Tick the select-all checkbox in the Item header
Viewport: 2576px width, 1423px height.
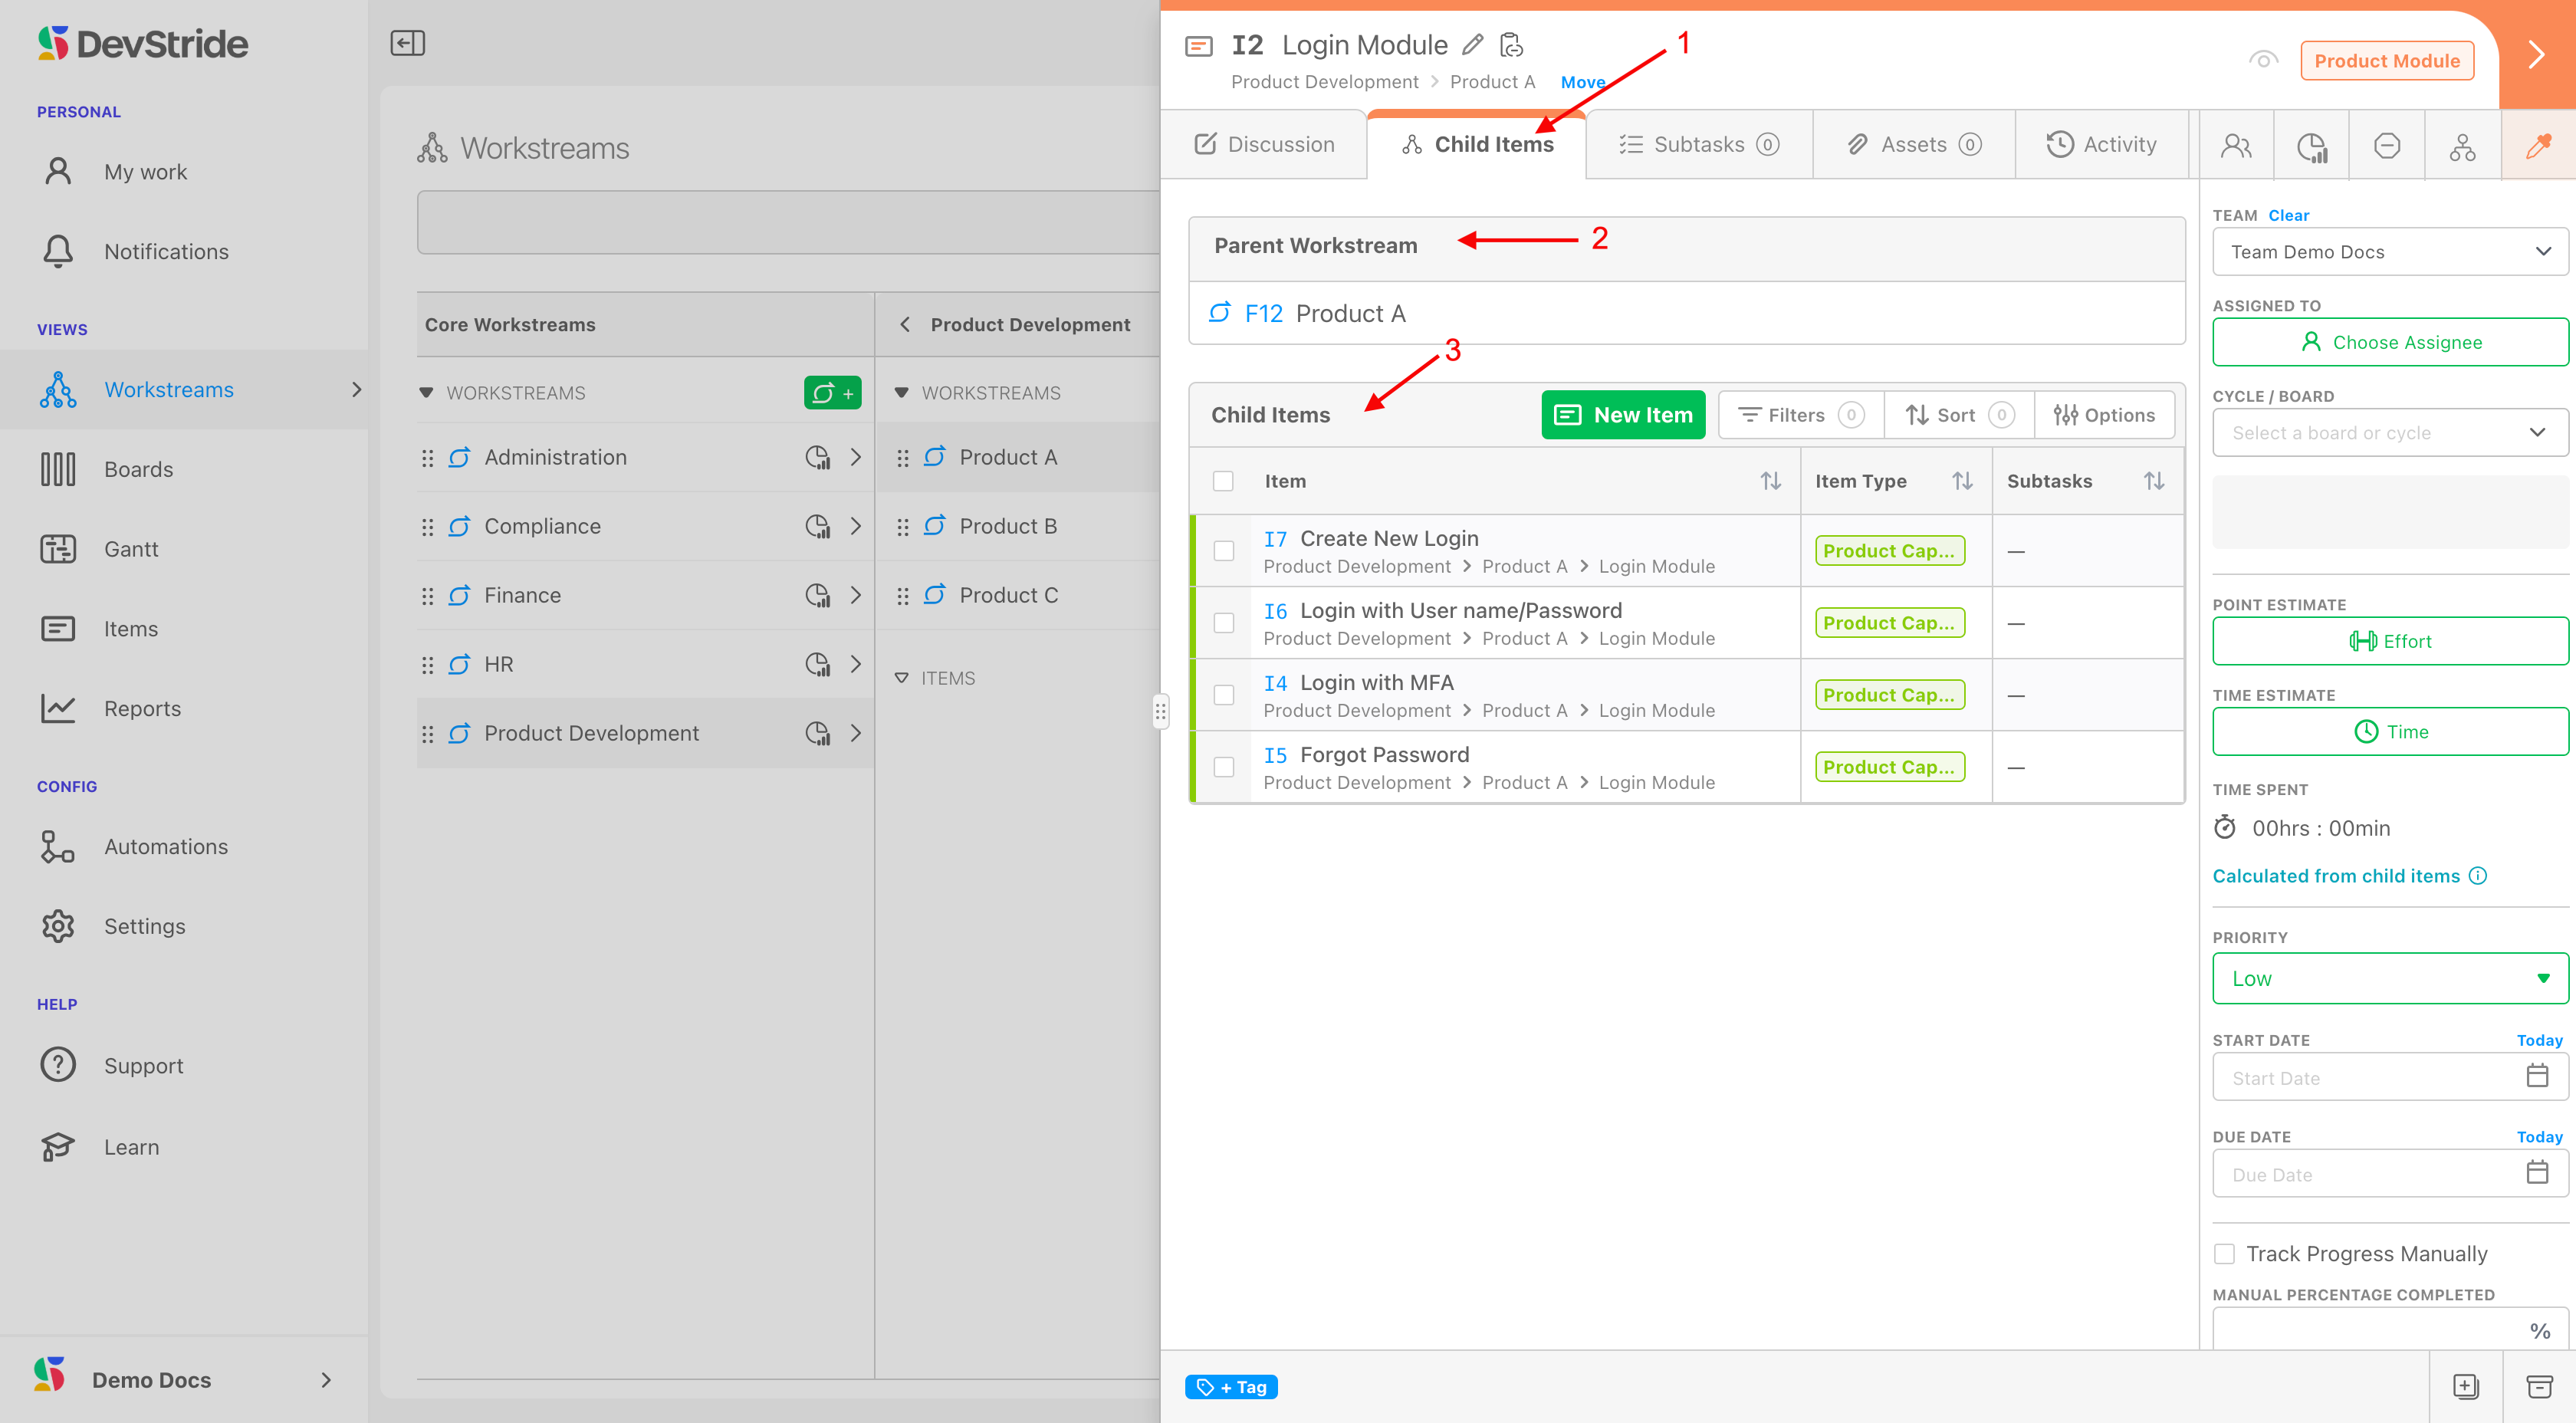pos(1223,481)
